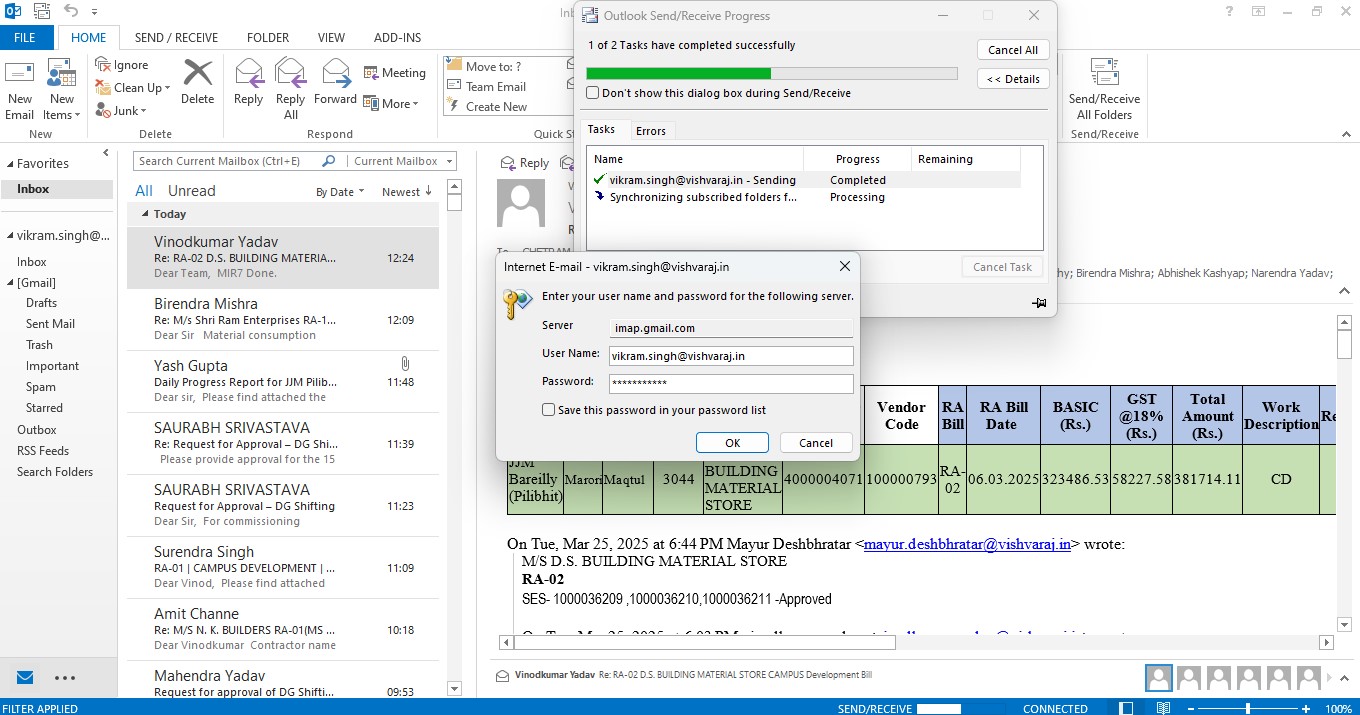Adjust the zoom slider in status bar

click(1247, 708)
